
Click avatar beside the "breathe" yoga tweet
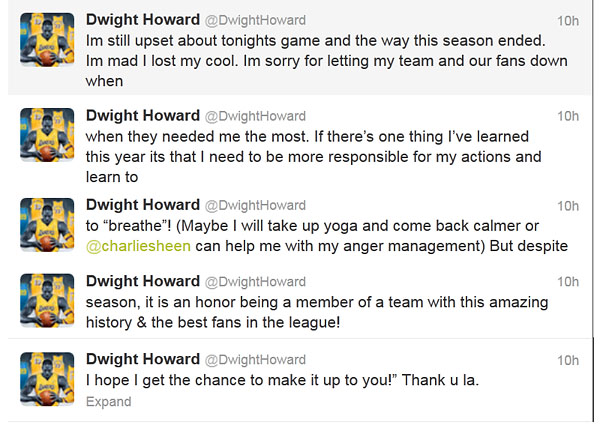click(x=47, y=225)
